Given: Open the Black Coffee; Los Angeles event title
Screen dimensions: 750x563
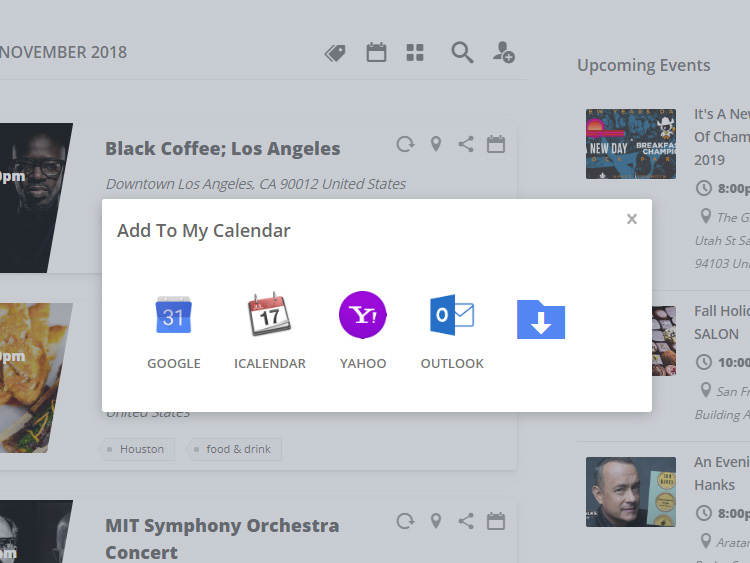Looking at the screenshot, I should (x=223, y=149).
